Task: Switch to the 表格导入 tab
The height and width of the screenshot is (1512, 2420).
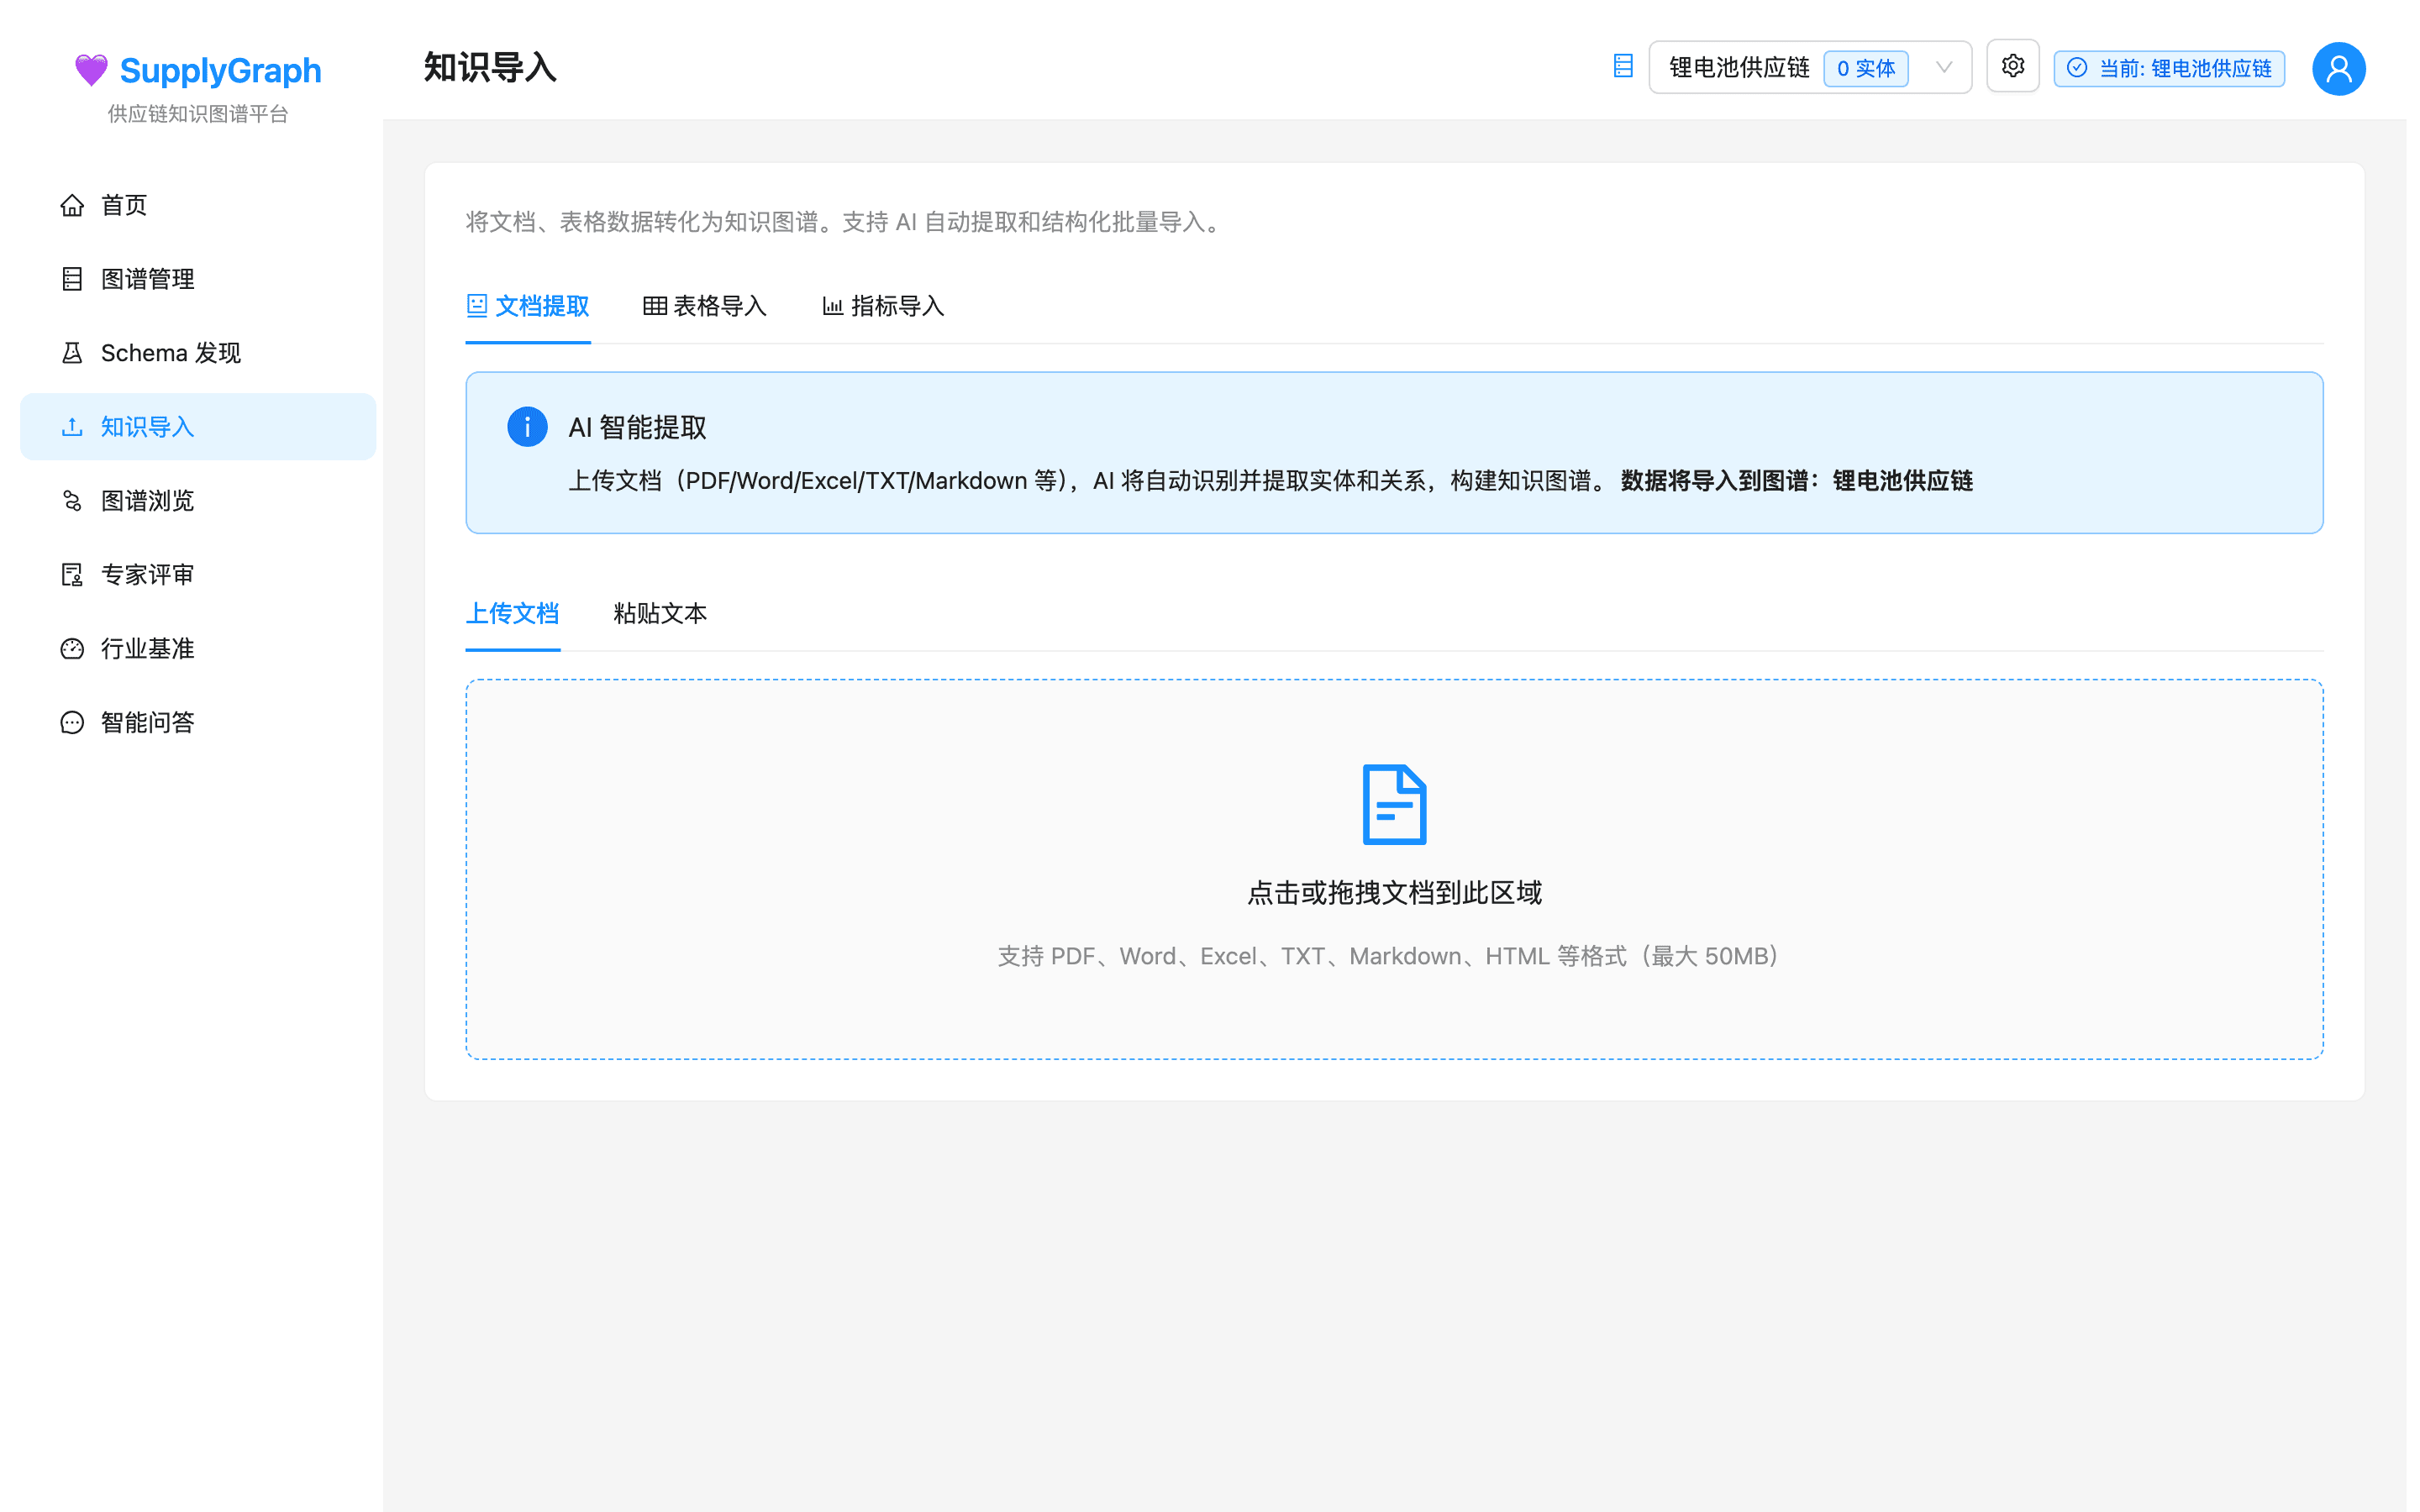Action: pos(704,307)
